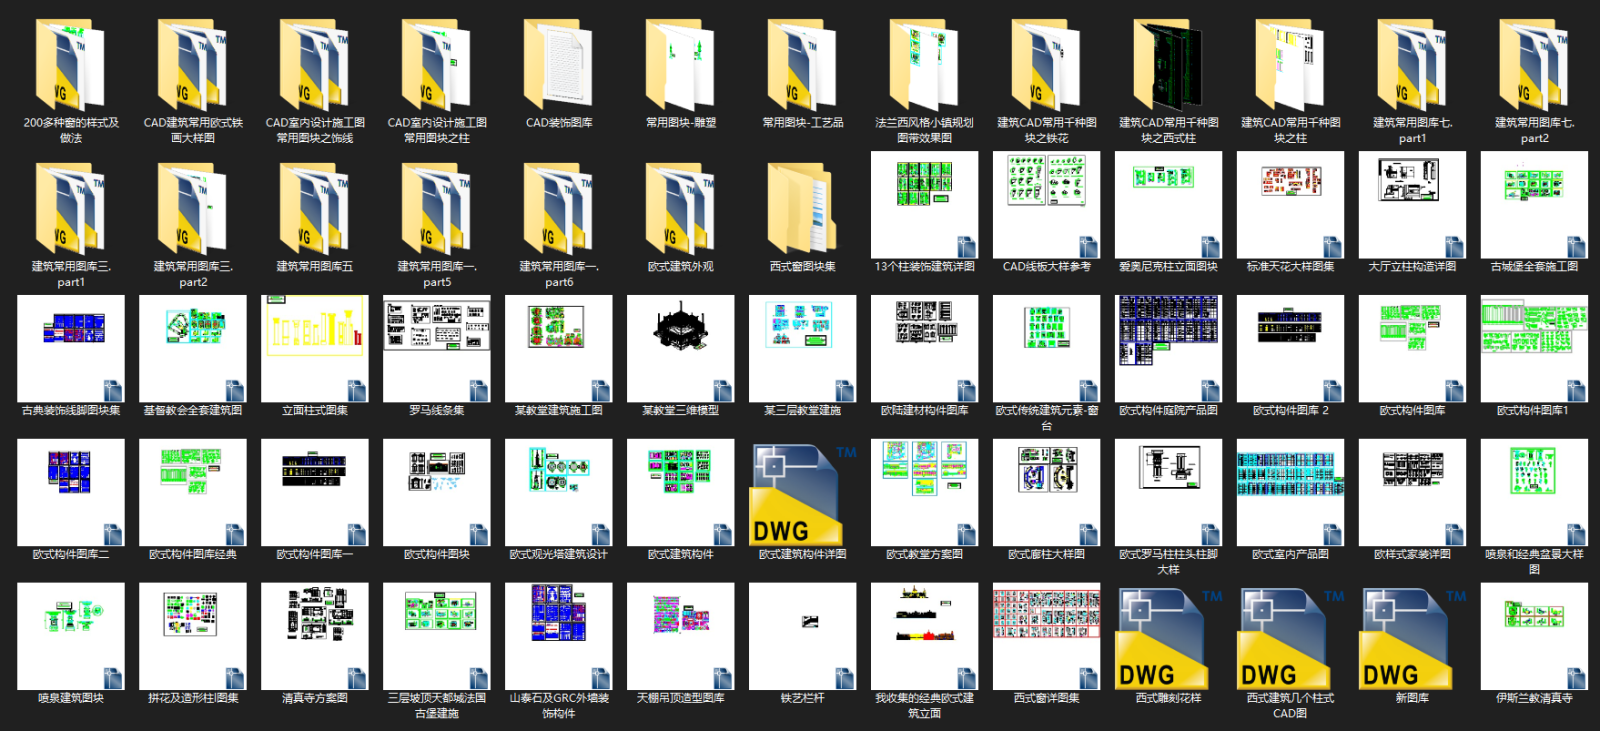This screenshot has width=1600, height=731.
Task: Click the file name 铁艺栏杆
Action: (x=802, y=698)
